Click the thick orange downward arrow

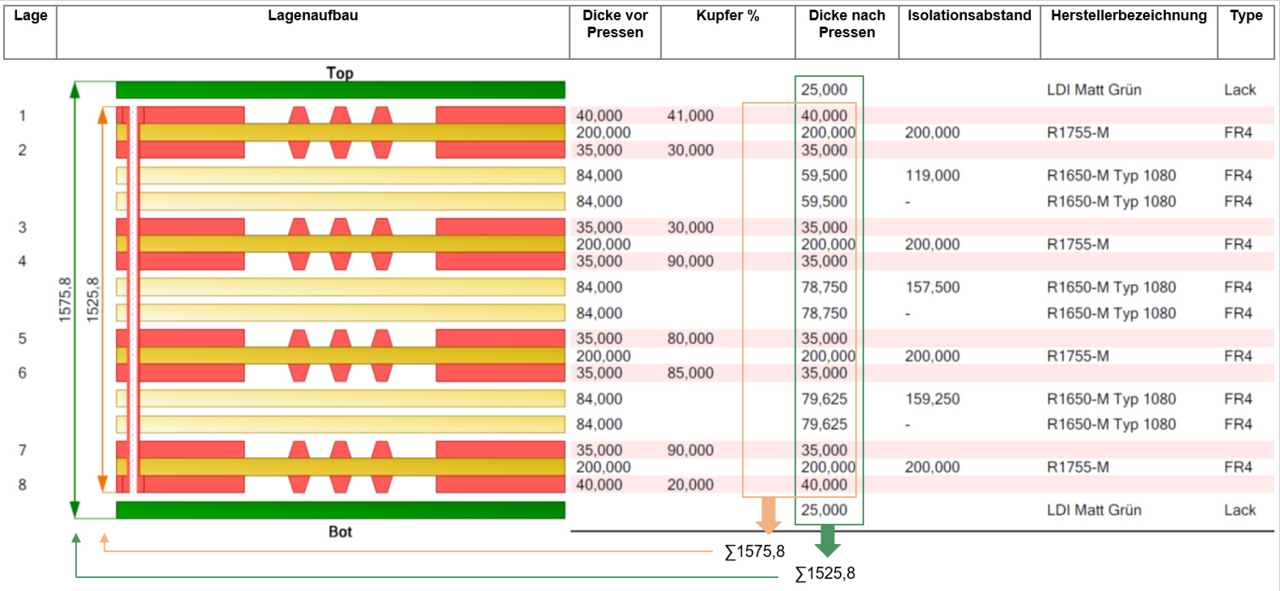tap(768, 515)
